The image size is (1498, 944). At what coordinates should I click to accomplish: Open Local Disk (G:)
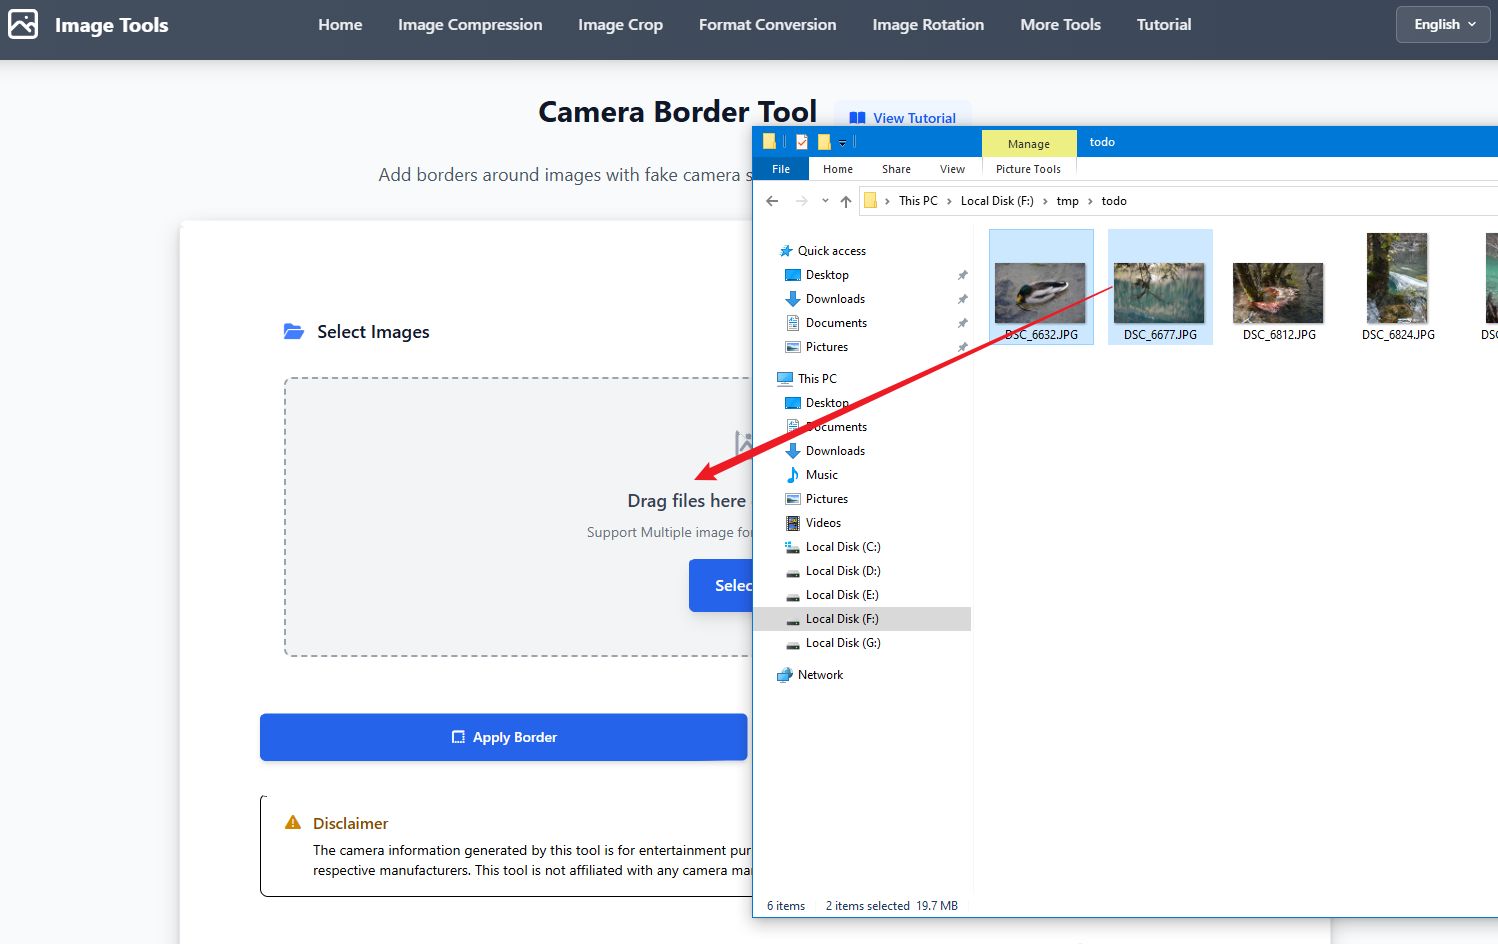(x=843, y=643)
